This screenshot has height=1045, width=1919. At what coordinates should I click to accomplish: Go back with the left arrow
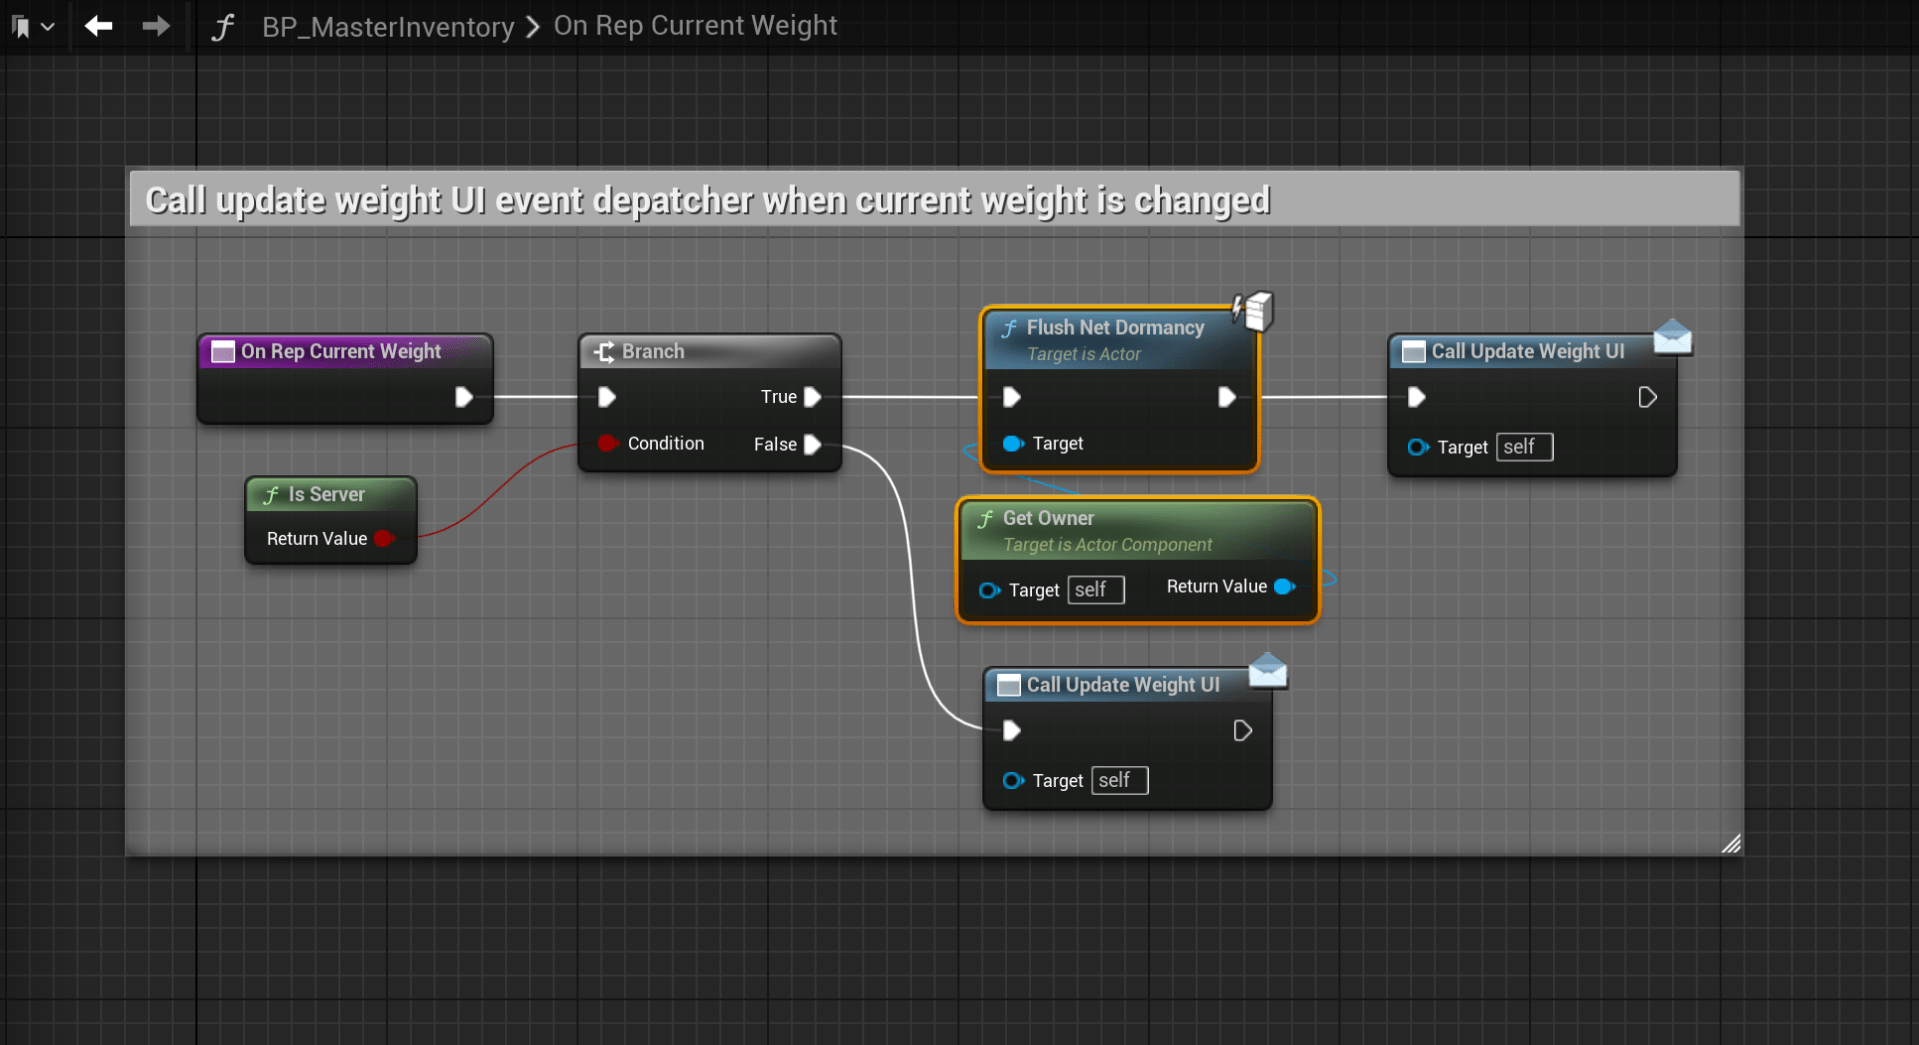click(98, 26)
